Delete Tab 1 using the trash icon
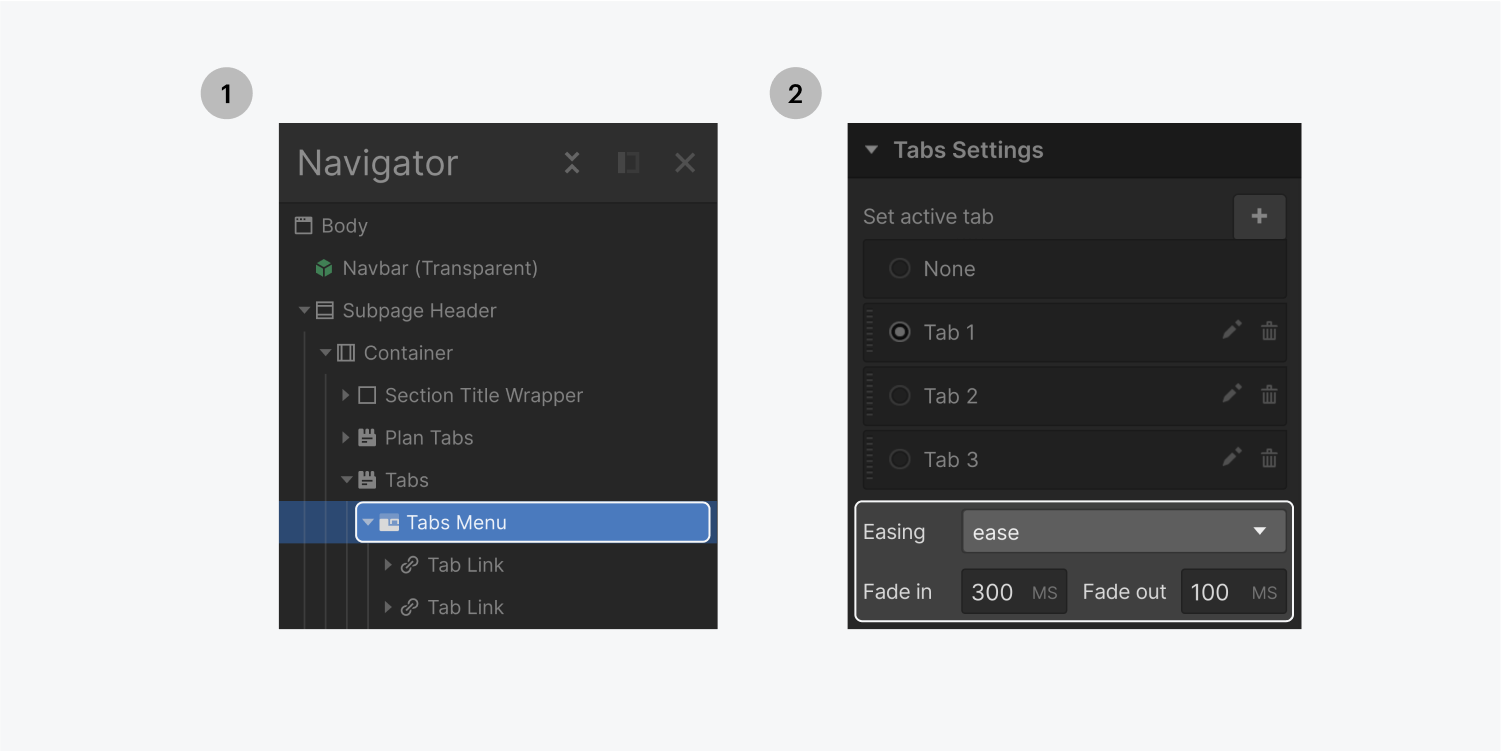The width and height of the screenshot is (1501, 751). pyautogui.click(x=1268, y=331)
